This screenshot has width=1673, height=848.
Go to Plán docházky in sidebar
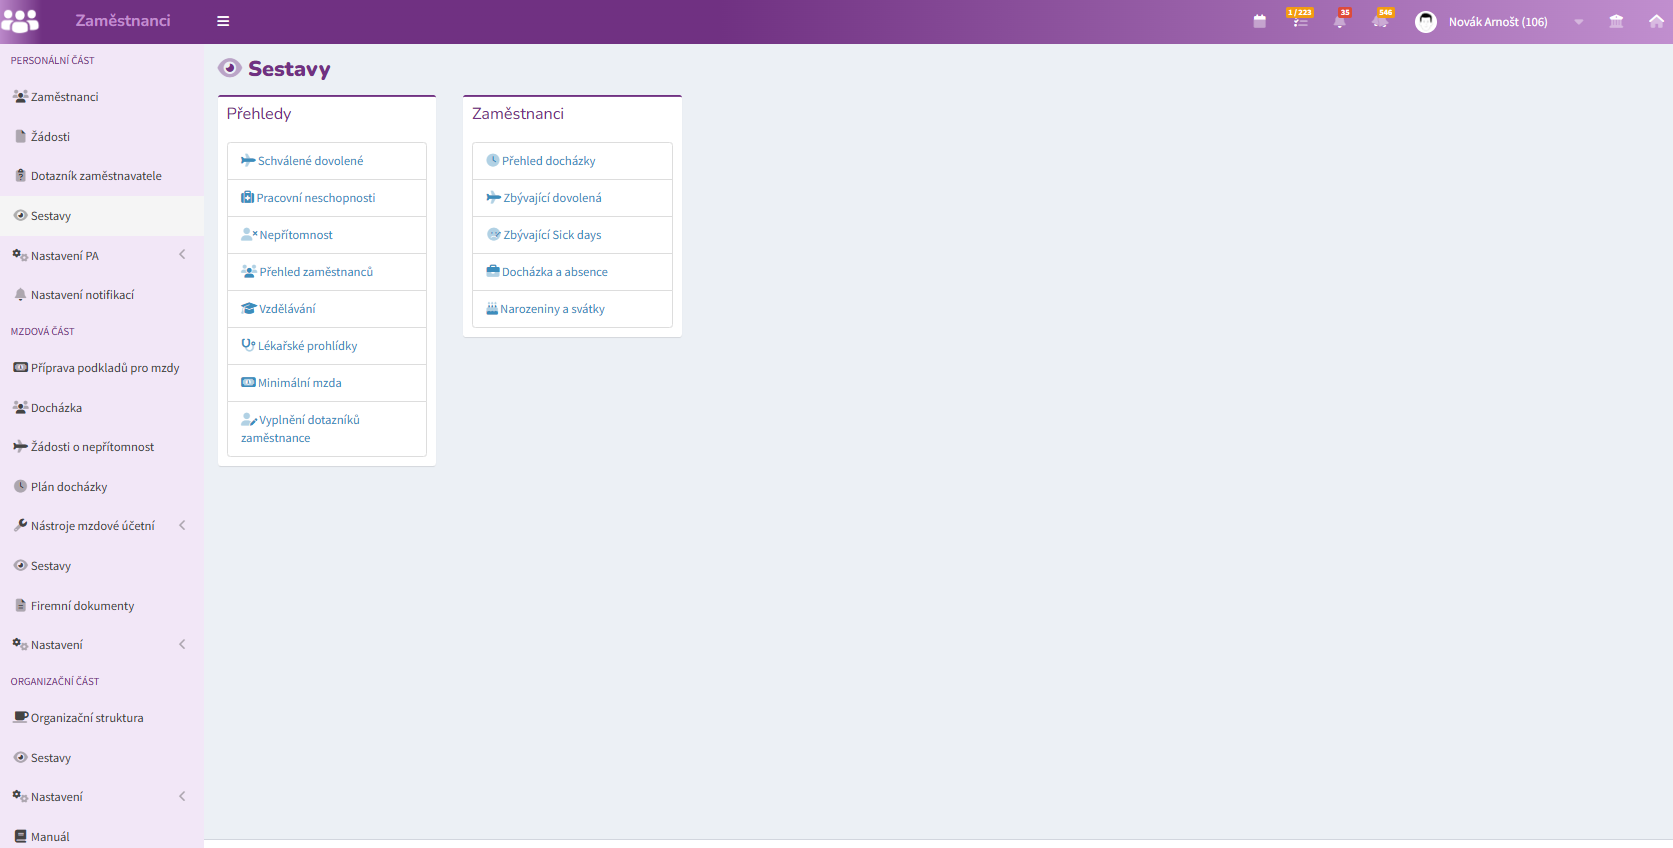click(x=68, y=487)
